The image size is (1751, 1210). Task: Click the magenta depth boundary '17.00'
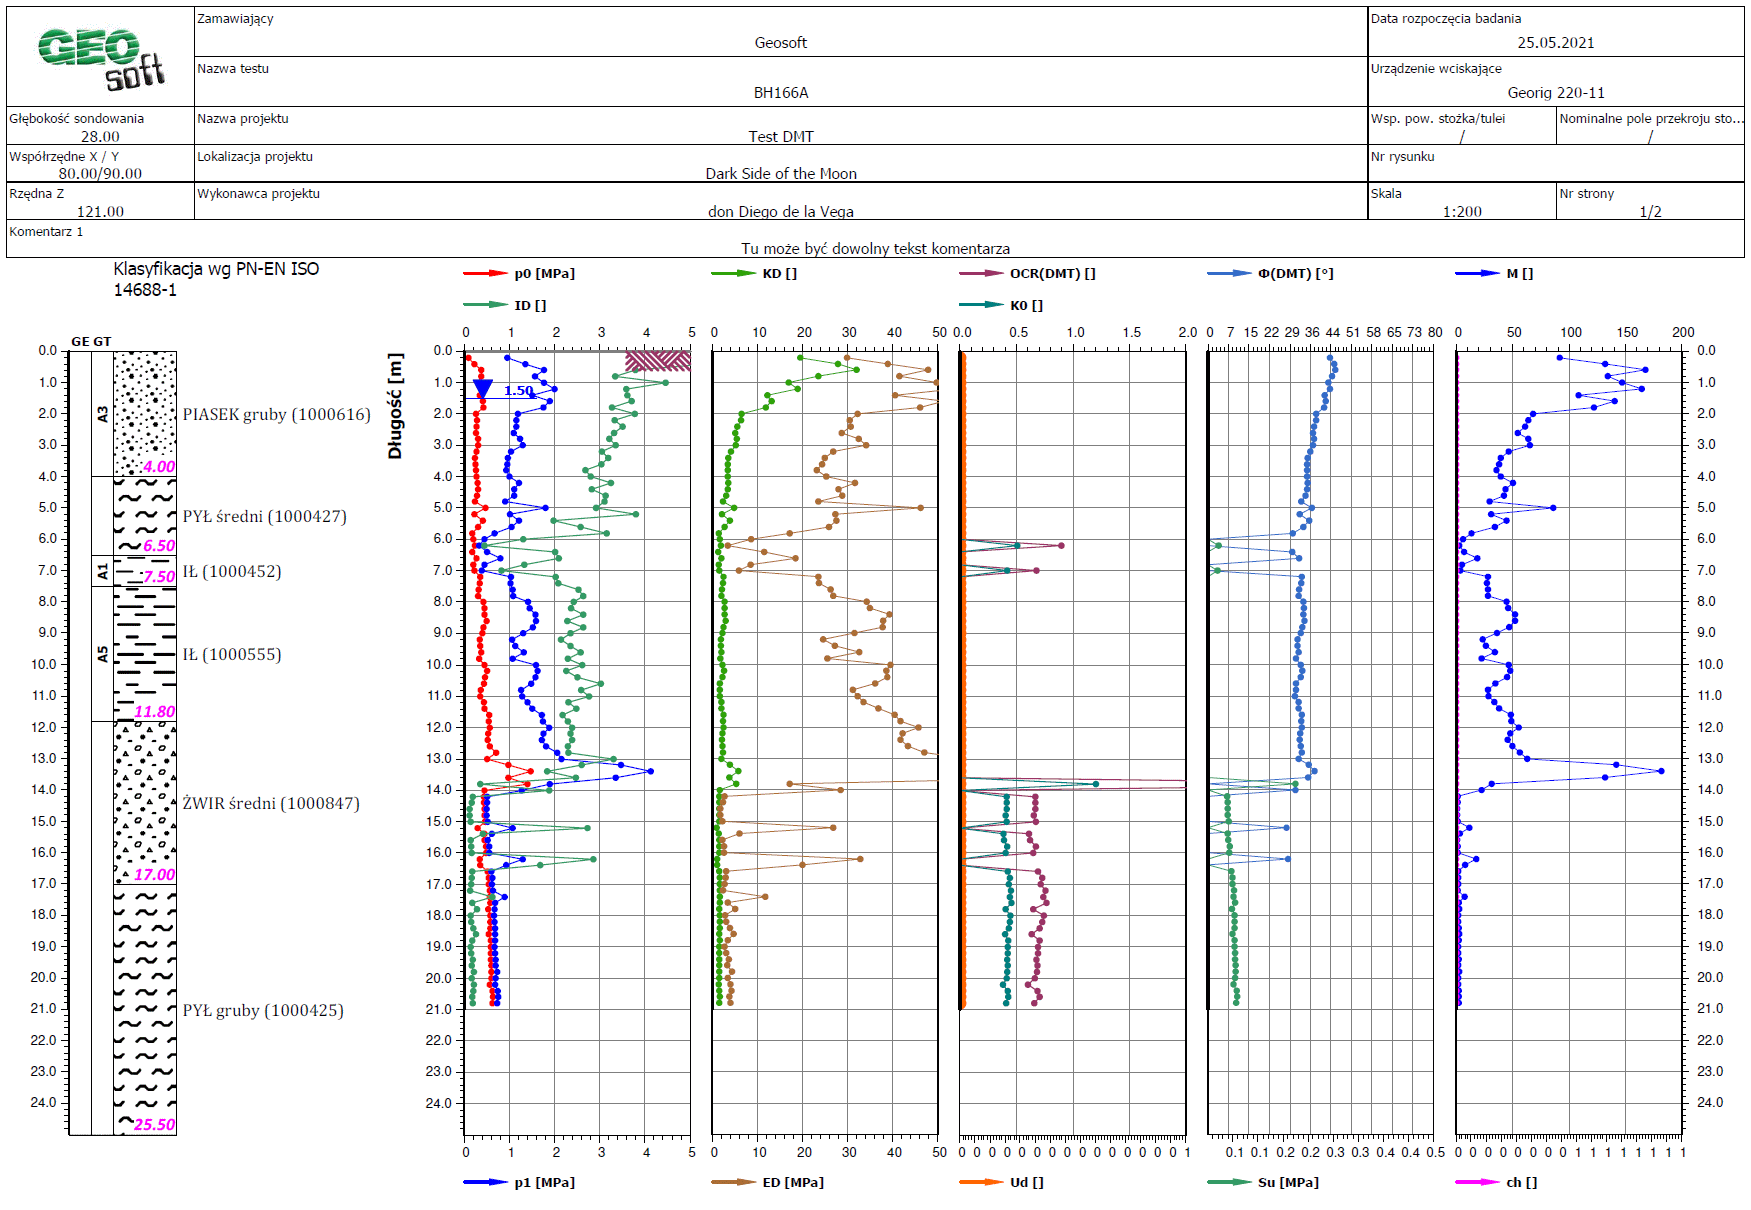[x=155, y=875]
